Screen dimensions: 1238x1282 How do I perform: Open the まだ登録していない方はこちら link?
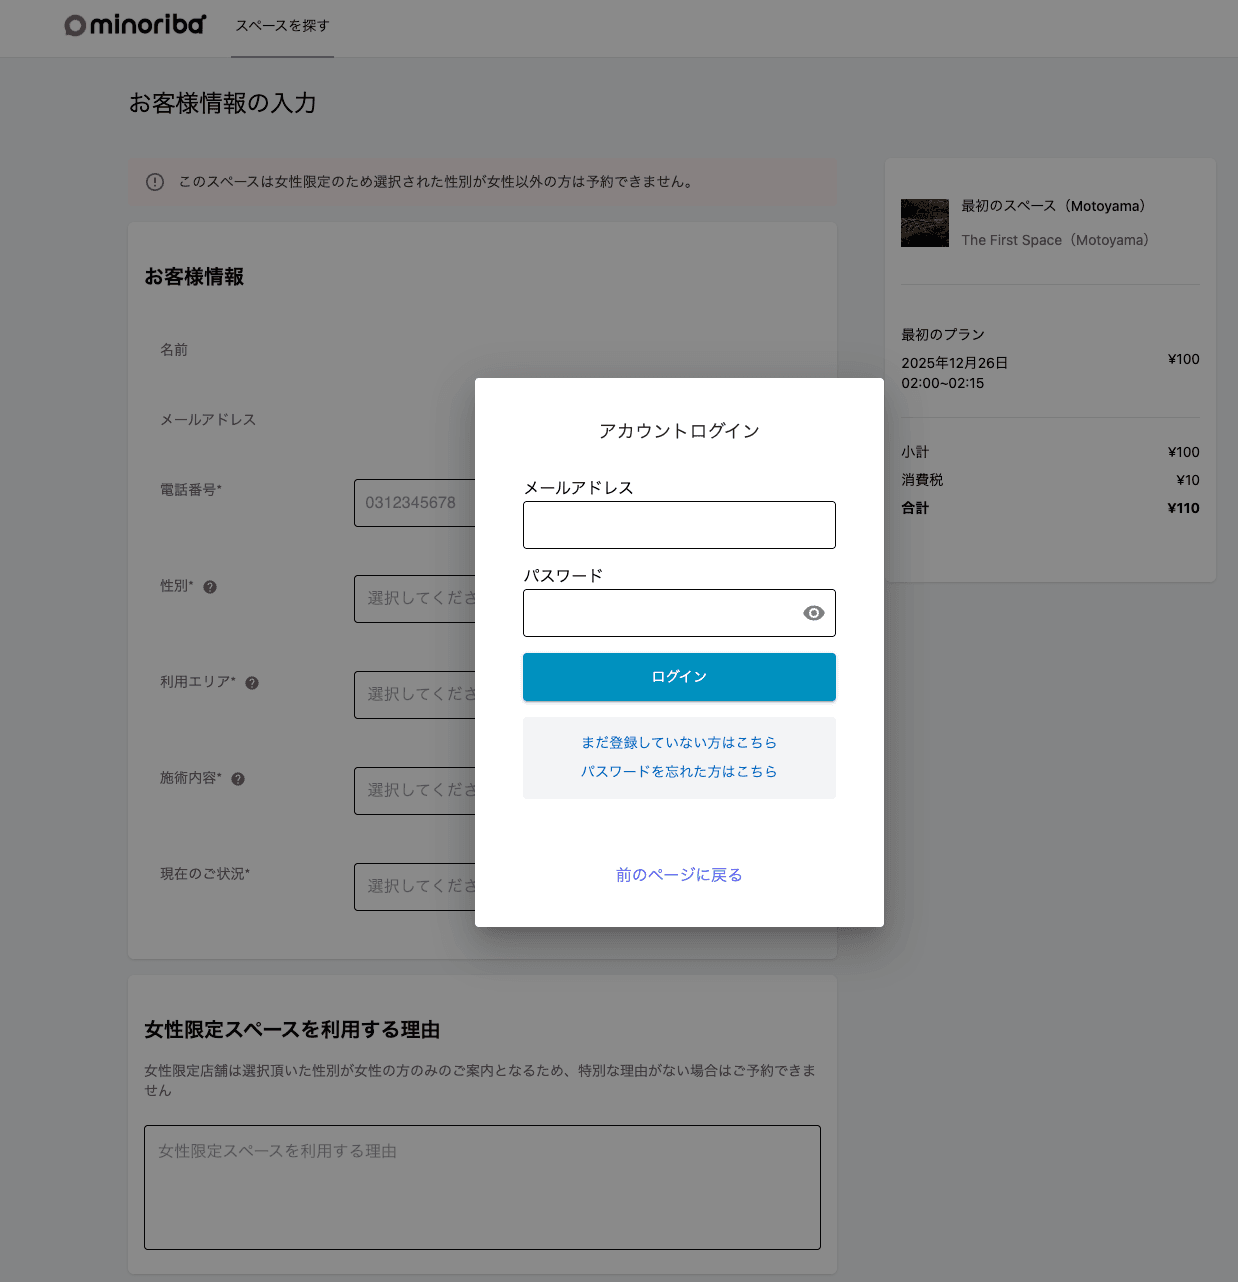[x=679, y=742]
